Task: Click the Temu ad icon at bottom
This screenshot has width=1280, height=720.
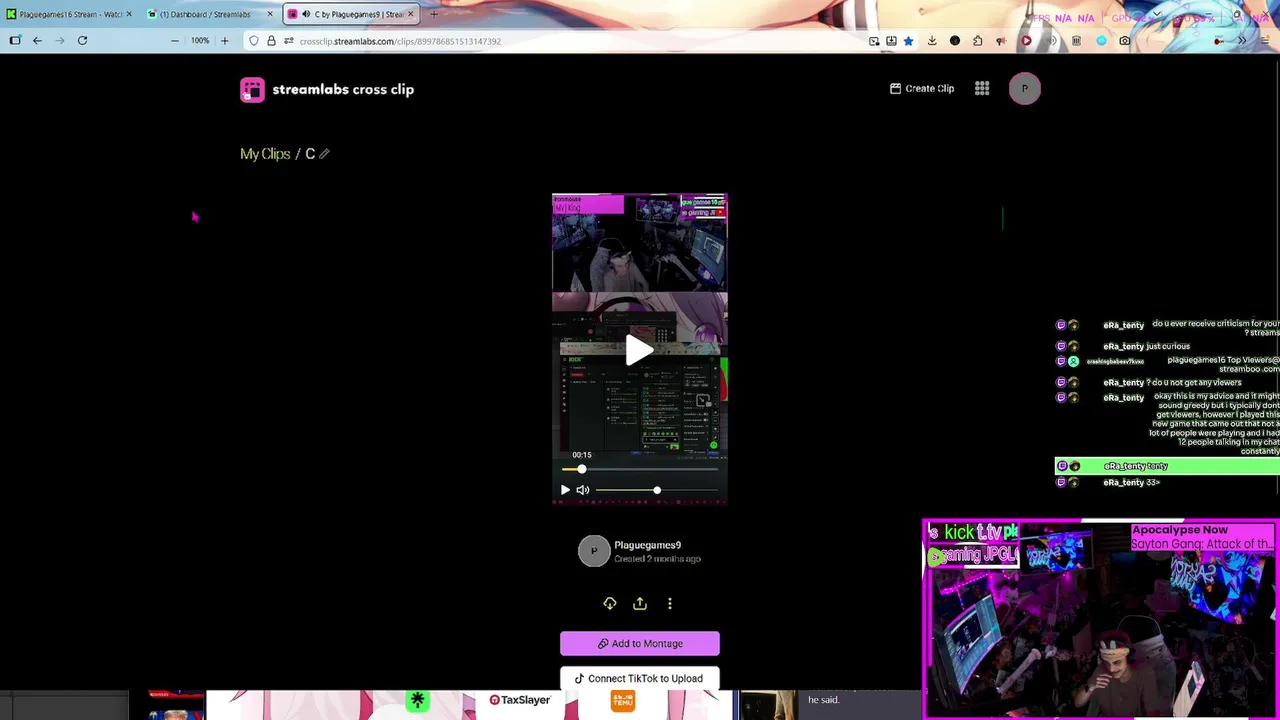Action: (623, 701)
